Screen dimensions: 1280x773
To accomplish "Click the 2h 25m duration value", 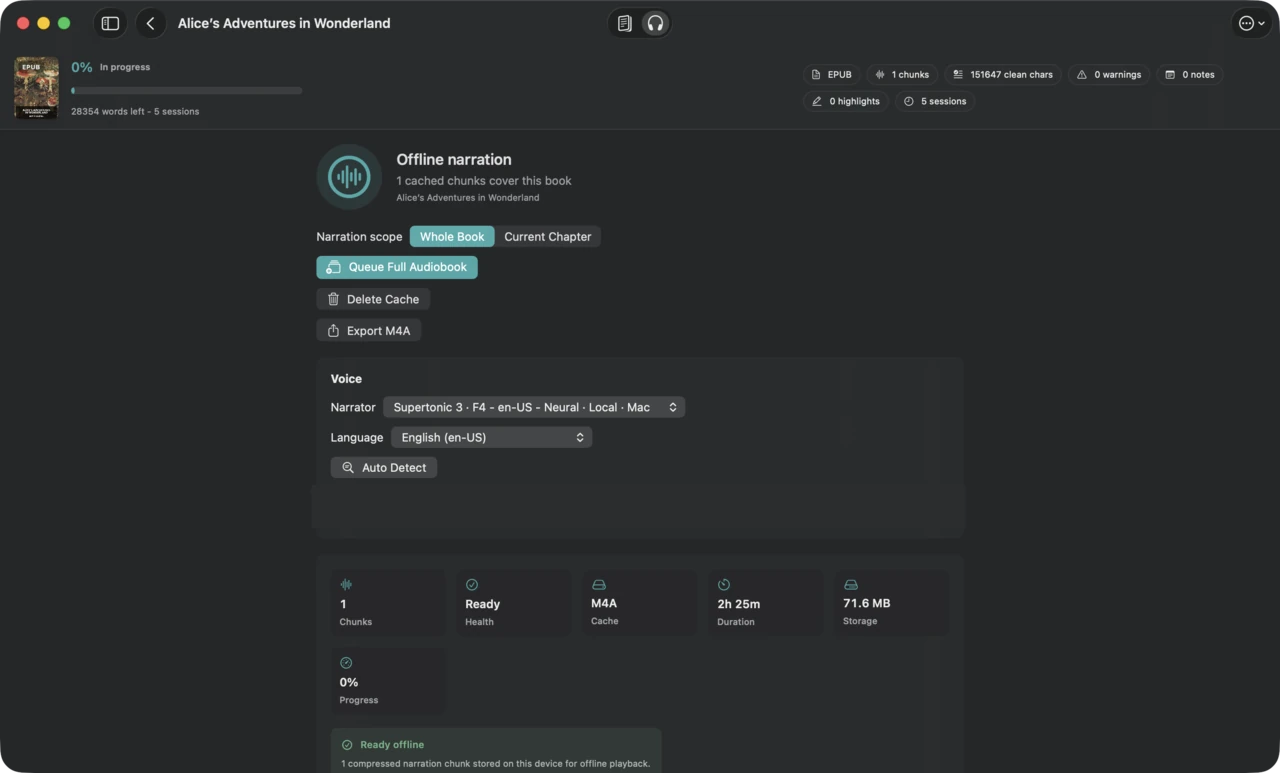I will tap(739, 604).
